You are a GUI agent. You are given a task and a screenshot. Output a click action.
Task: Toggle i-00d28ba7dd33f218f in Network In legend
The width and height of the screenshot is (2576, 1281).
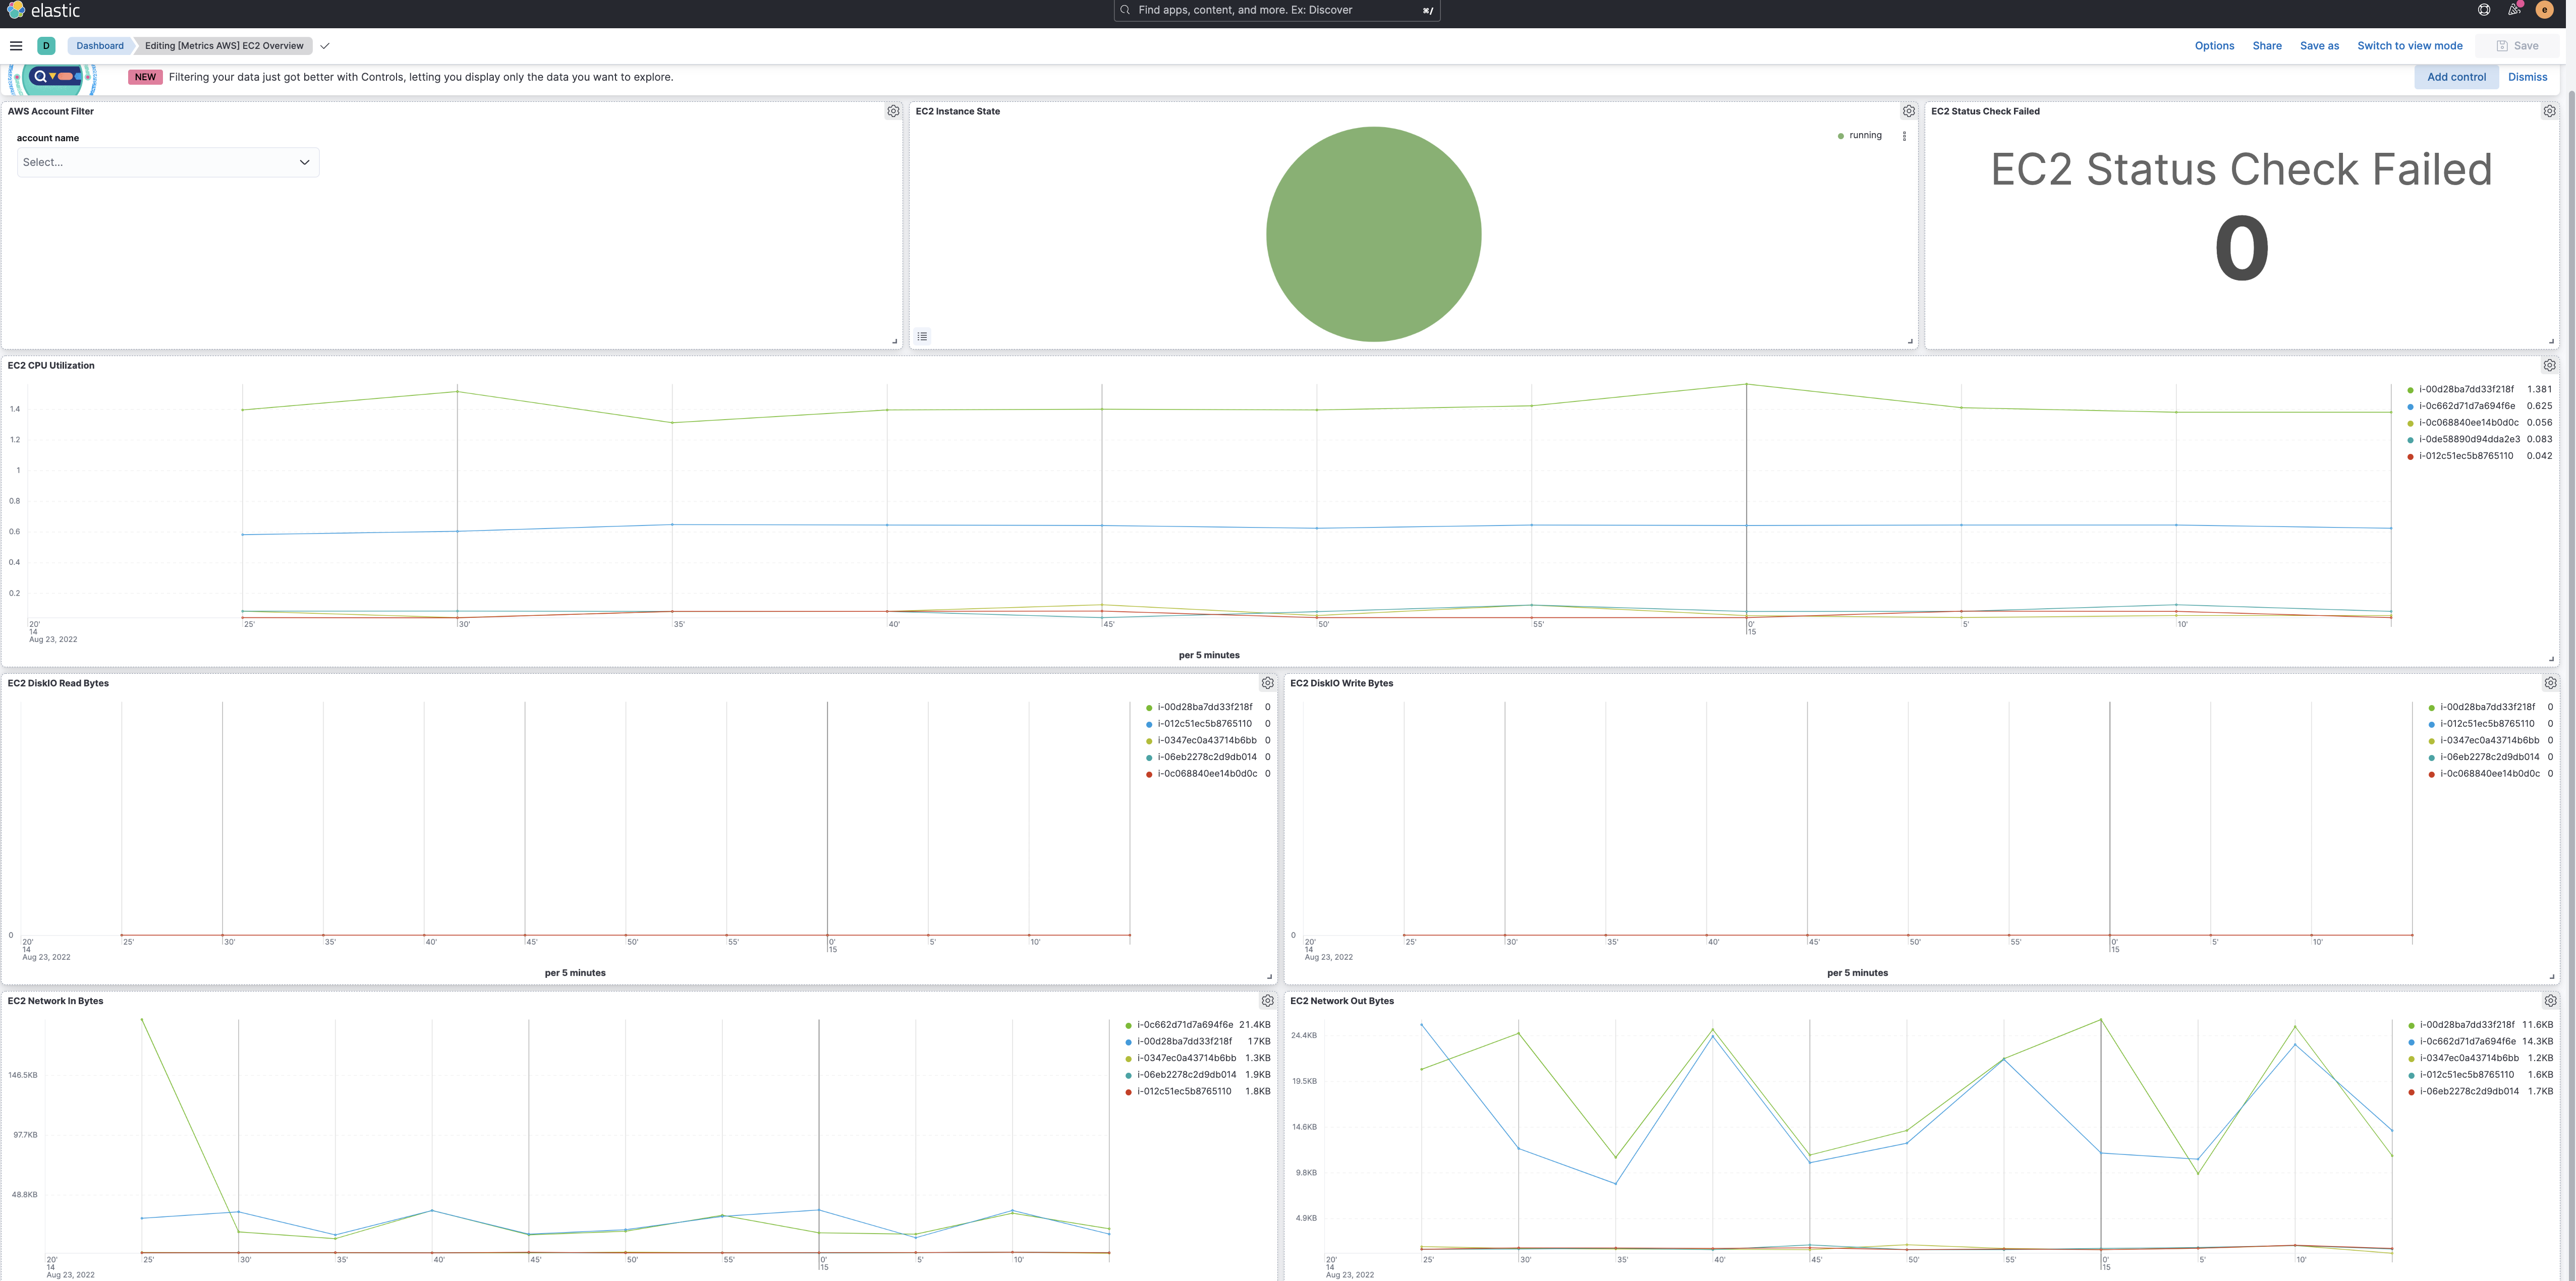(1184, 1042)
